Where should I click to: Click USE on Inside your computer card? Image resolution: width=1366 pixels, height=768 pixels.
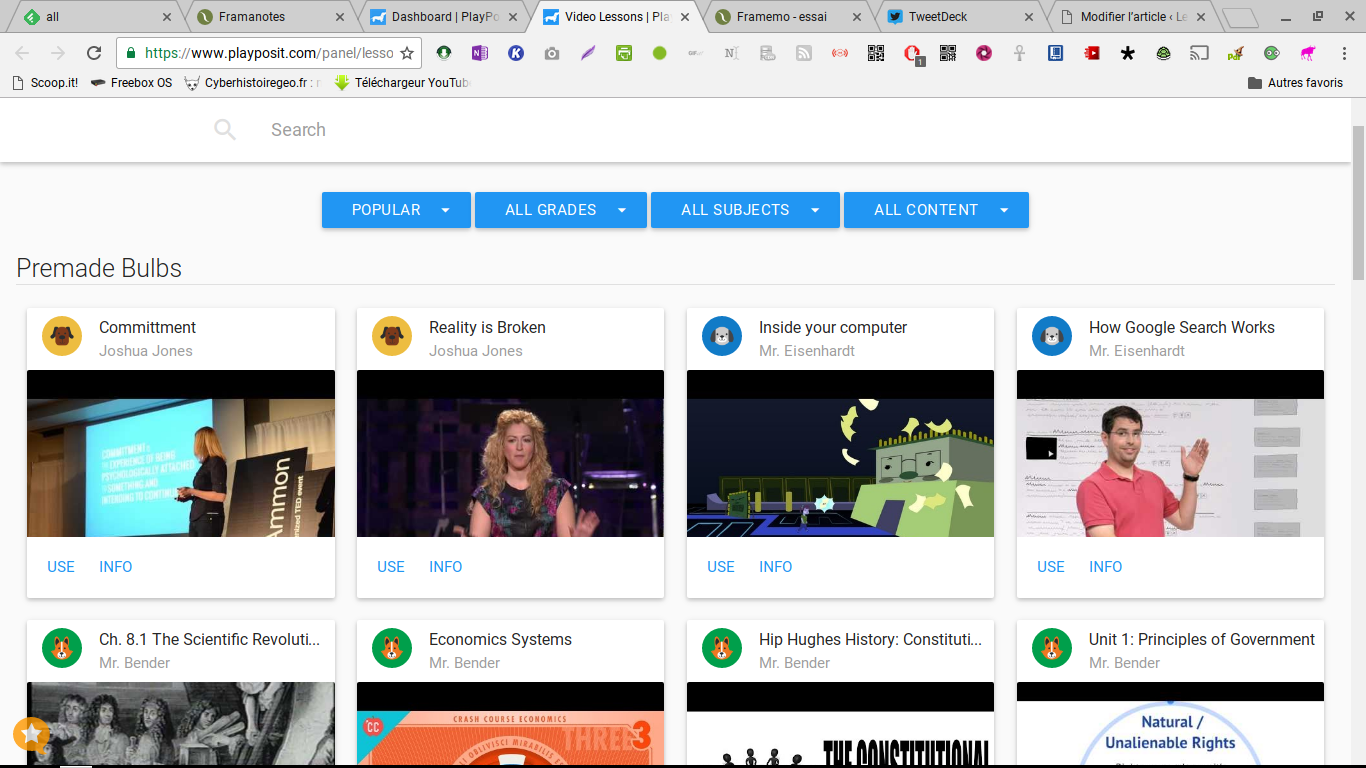721,567
